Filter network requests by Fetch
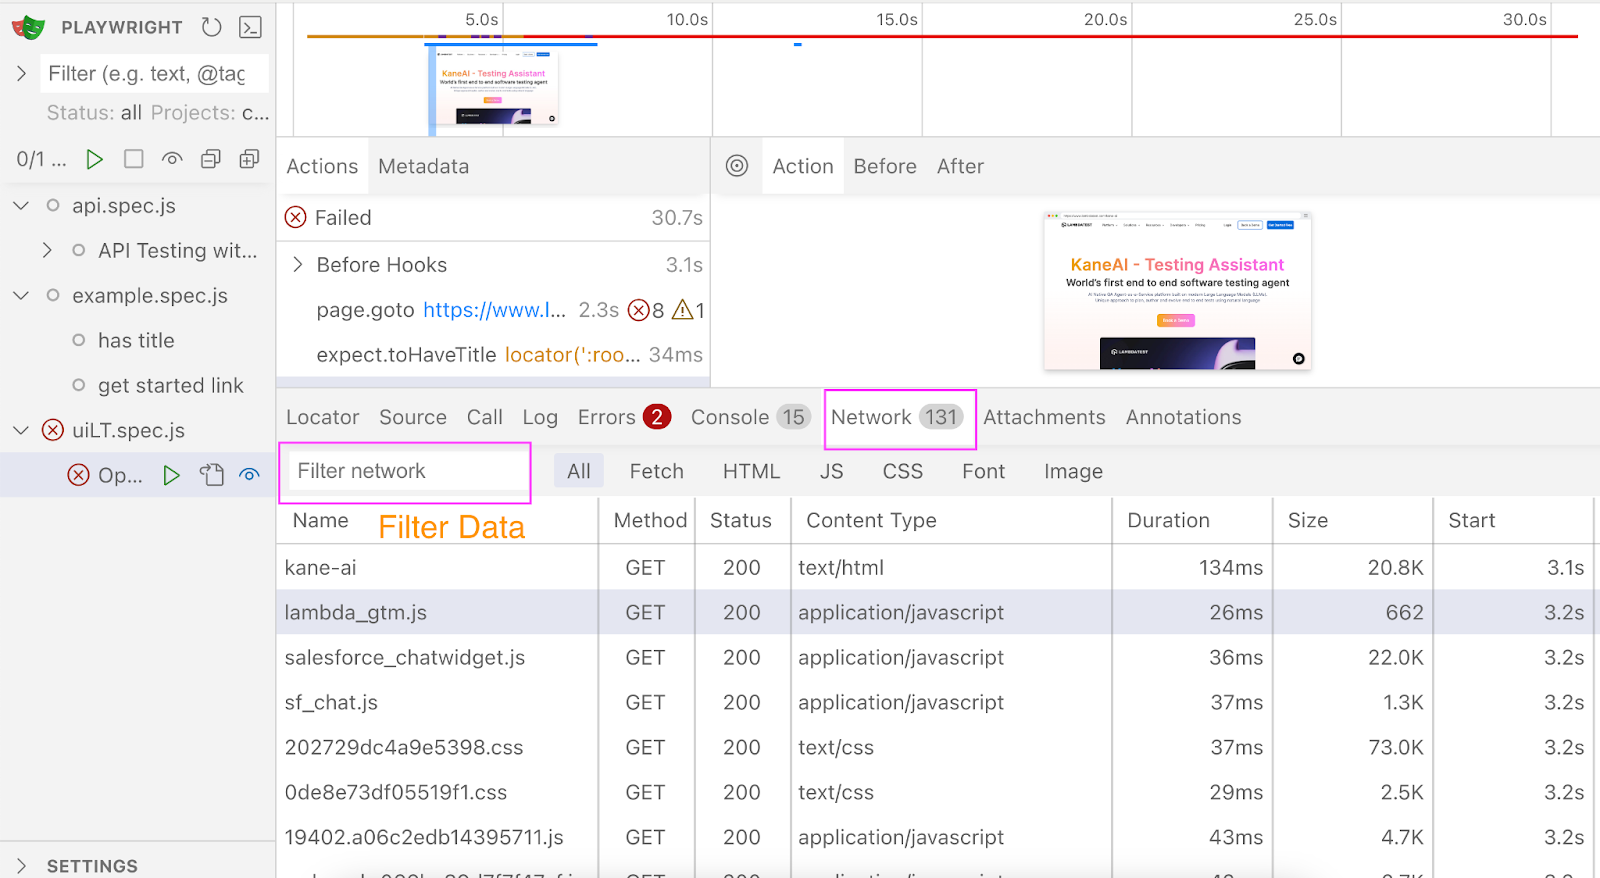Screen dimensions: 1600x878 click(657, 471)
